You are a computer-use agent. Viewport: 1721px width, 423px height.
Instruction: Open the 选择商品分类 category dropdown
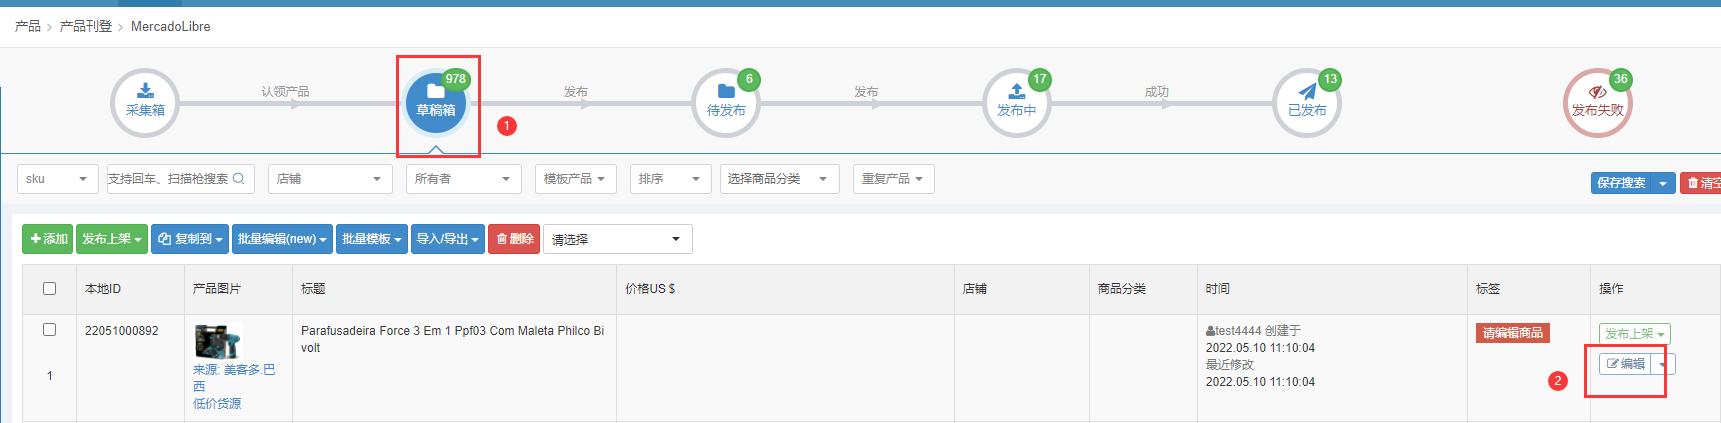pyautogui.click(x=778, y=179)
